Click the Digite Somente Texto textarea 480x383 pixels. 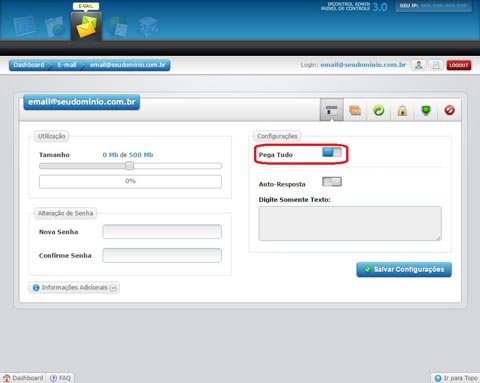click(x=350, y=223)
